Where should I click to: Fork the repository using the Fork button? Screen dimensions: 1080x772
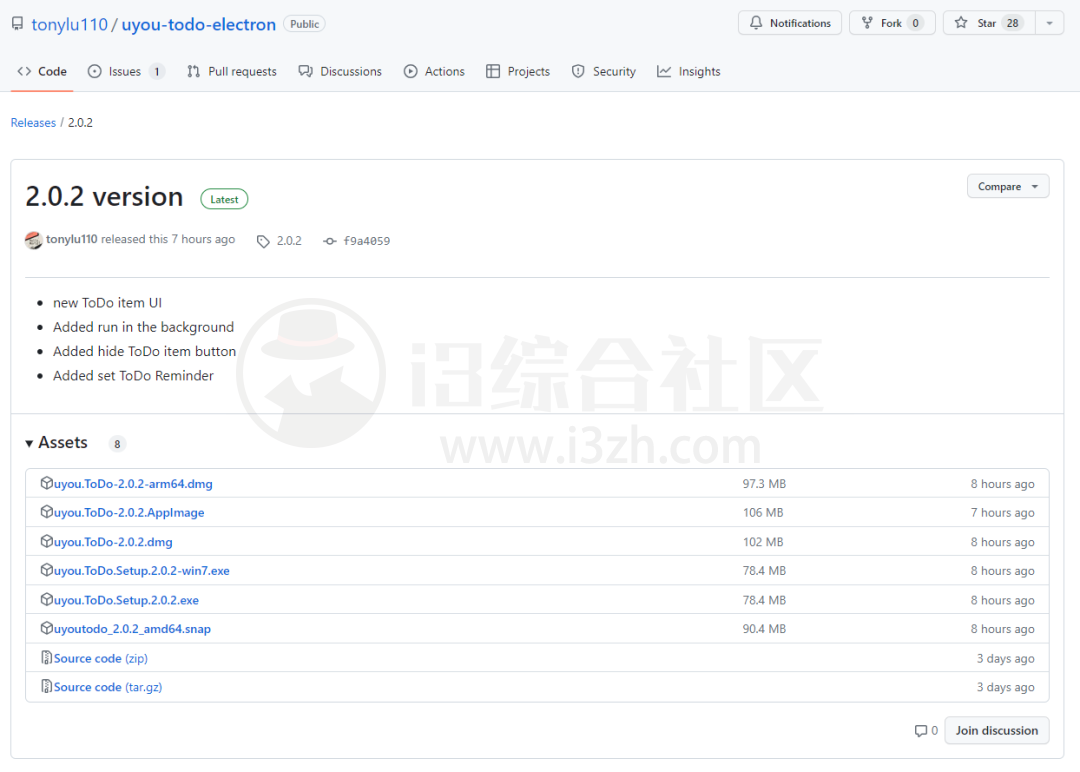tap(891, 23)
